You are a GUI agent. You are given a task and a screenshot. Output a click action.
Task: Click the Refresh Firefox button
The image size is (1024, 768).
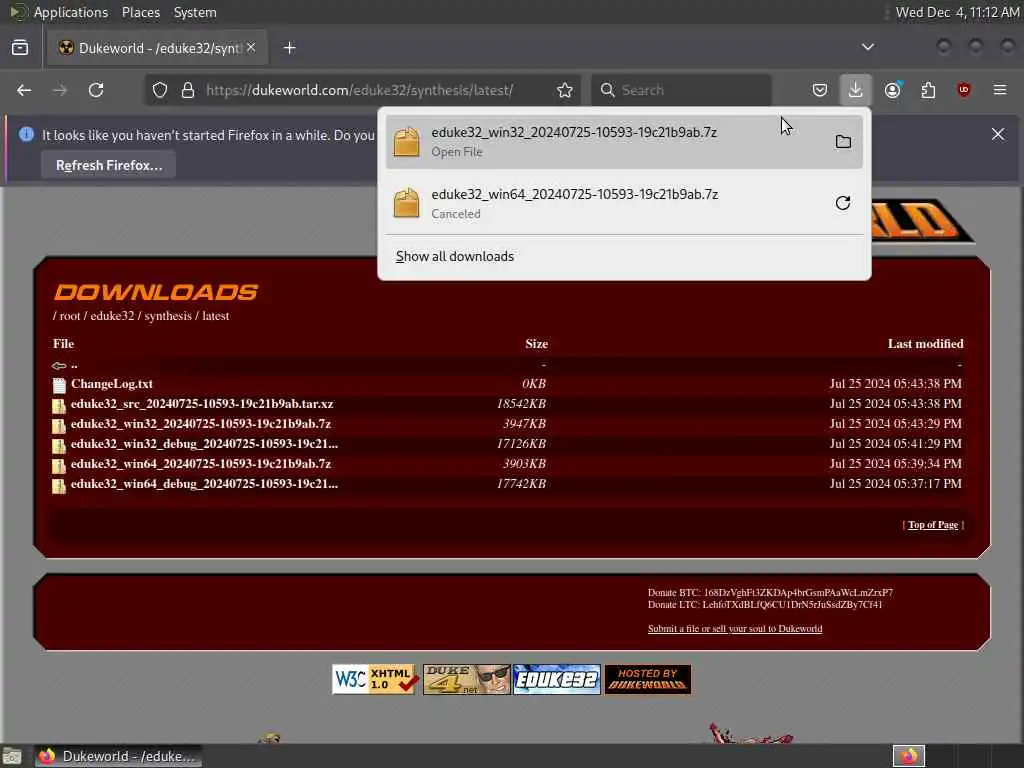(108, 165)
